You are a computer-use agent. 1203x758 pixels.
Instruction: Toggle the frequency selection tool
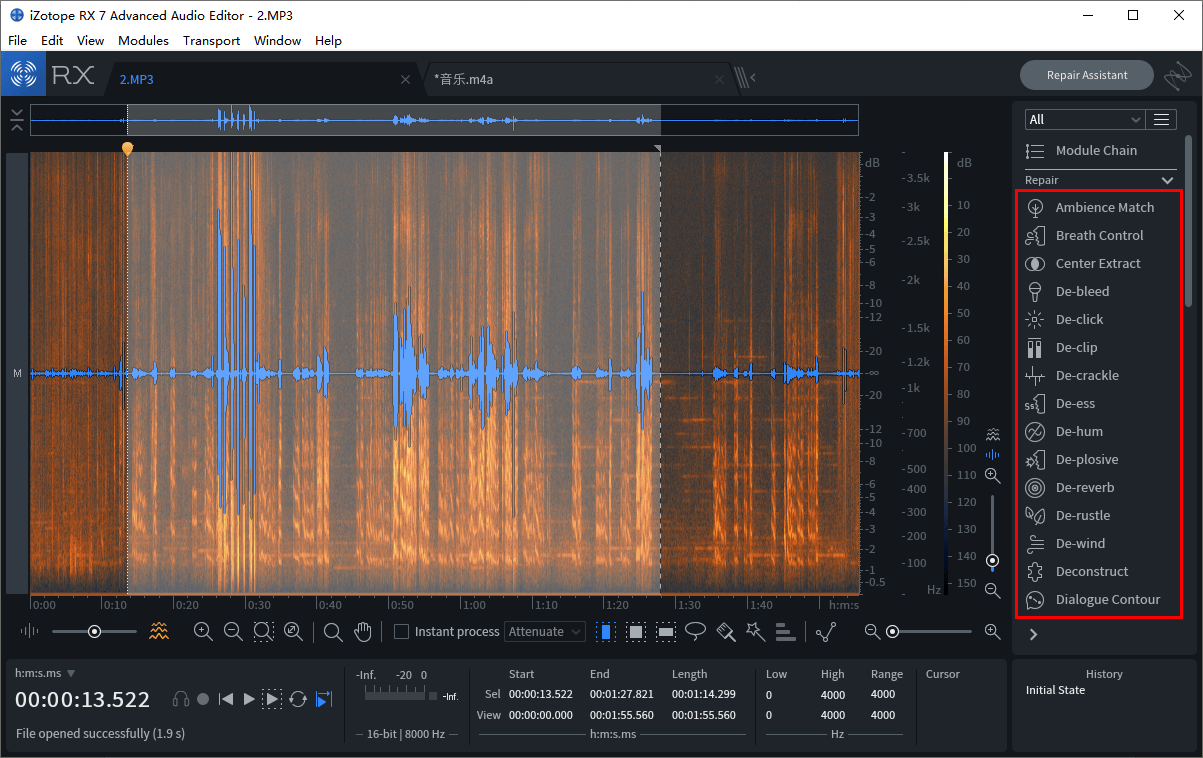click(666, 631)
